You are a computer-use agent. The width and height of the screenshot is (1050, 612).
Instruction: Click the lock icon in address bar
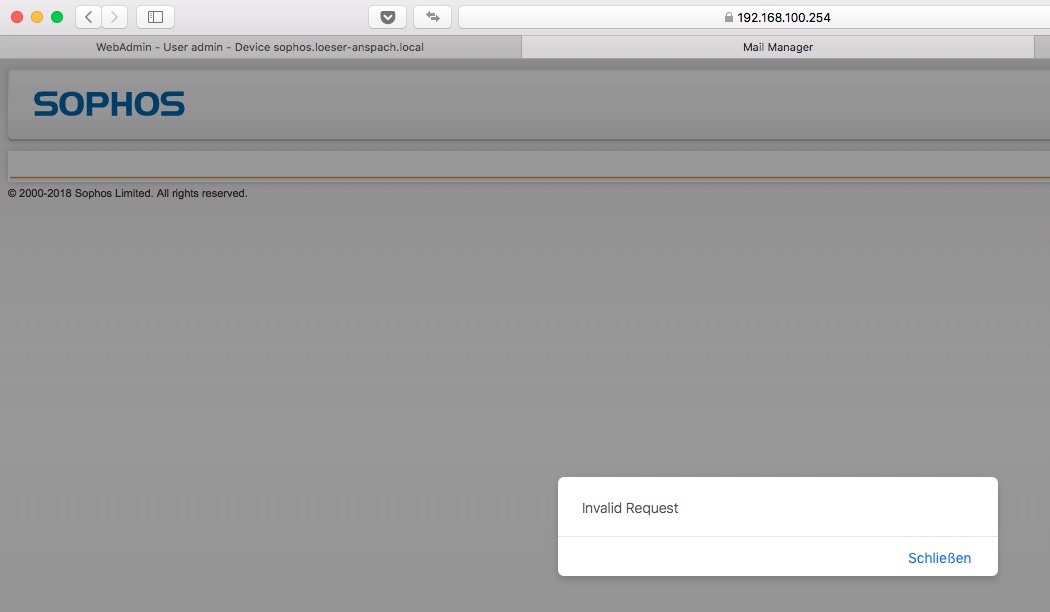pos(729,17)
